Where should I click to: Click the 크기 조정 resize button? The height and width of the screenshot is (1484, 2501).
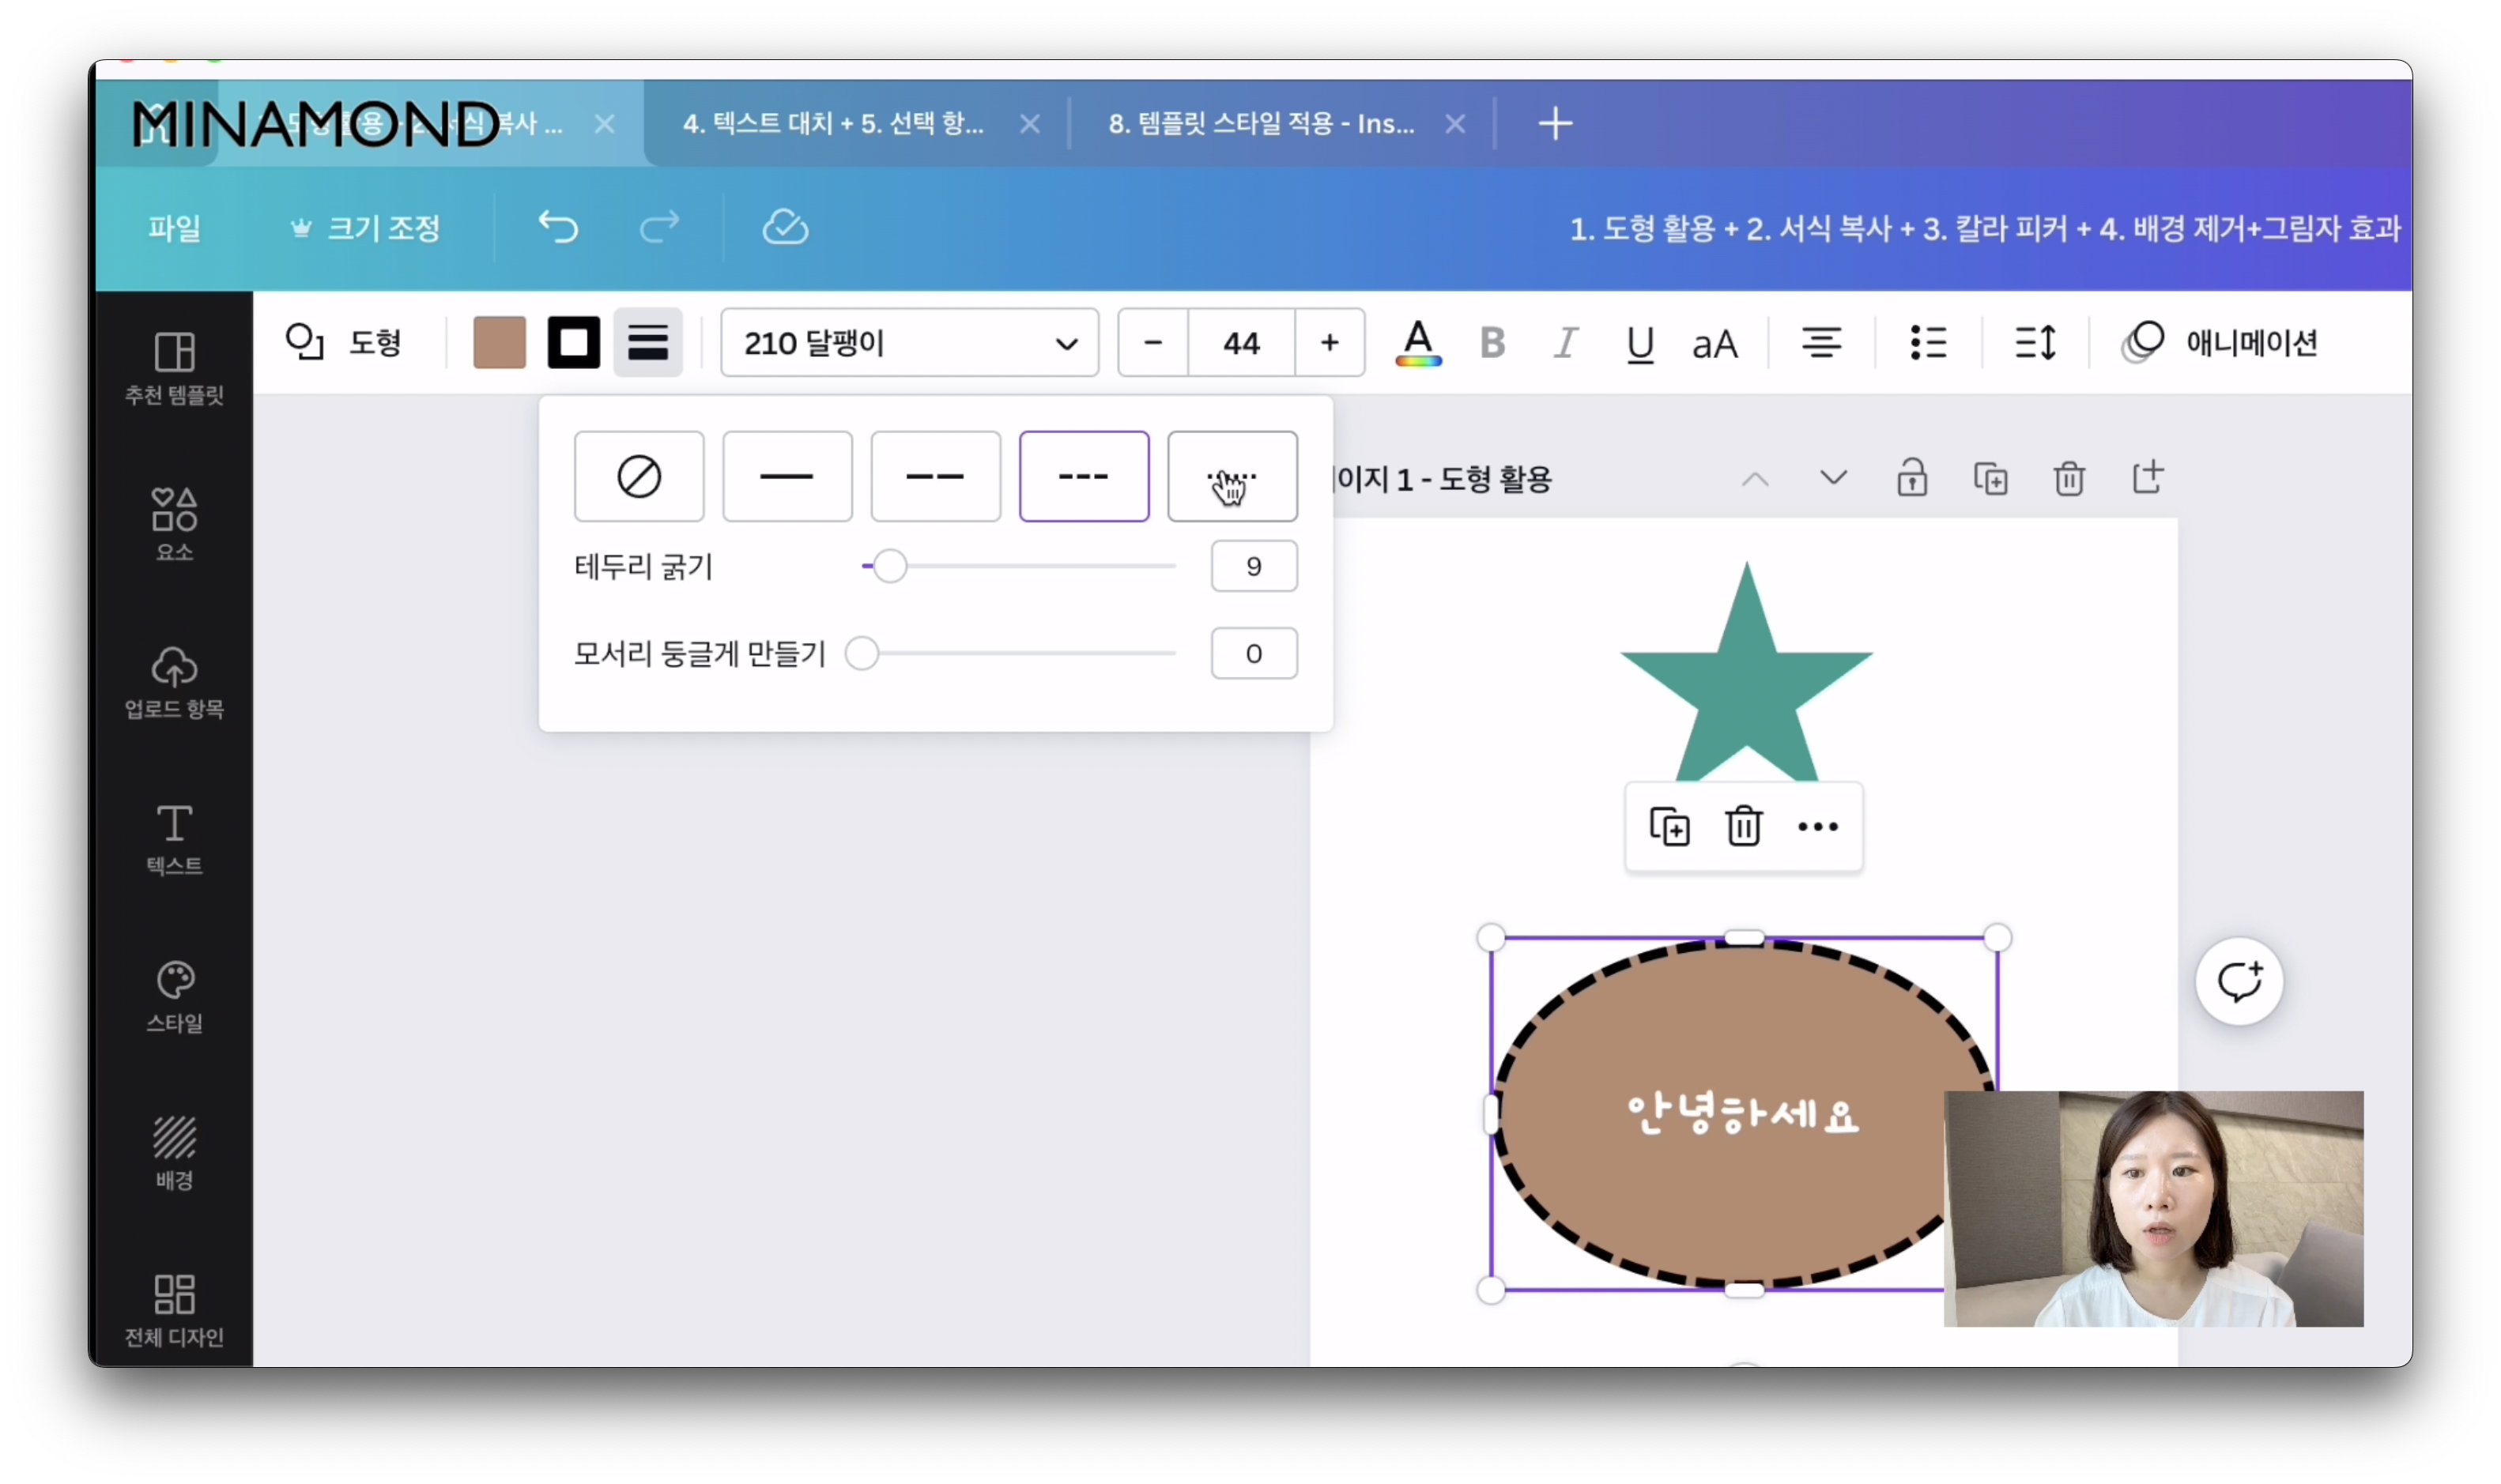click(x=366, y=228)
